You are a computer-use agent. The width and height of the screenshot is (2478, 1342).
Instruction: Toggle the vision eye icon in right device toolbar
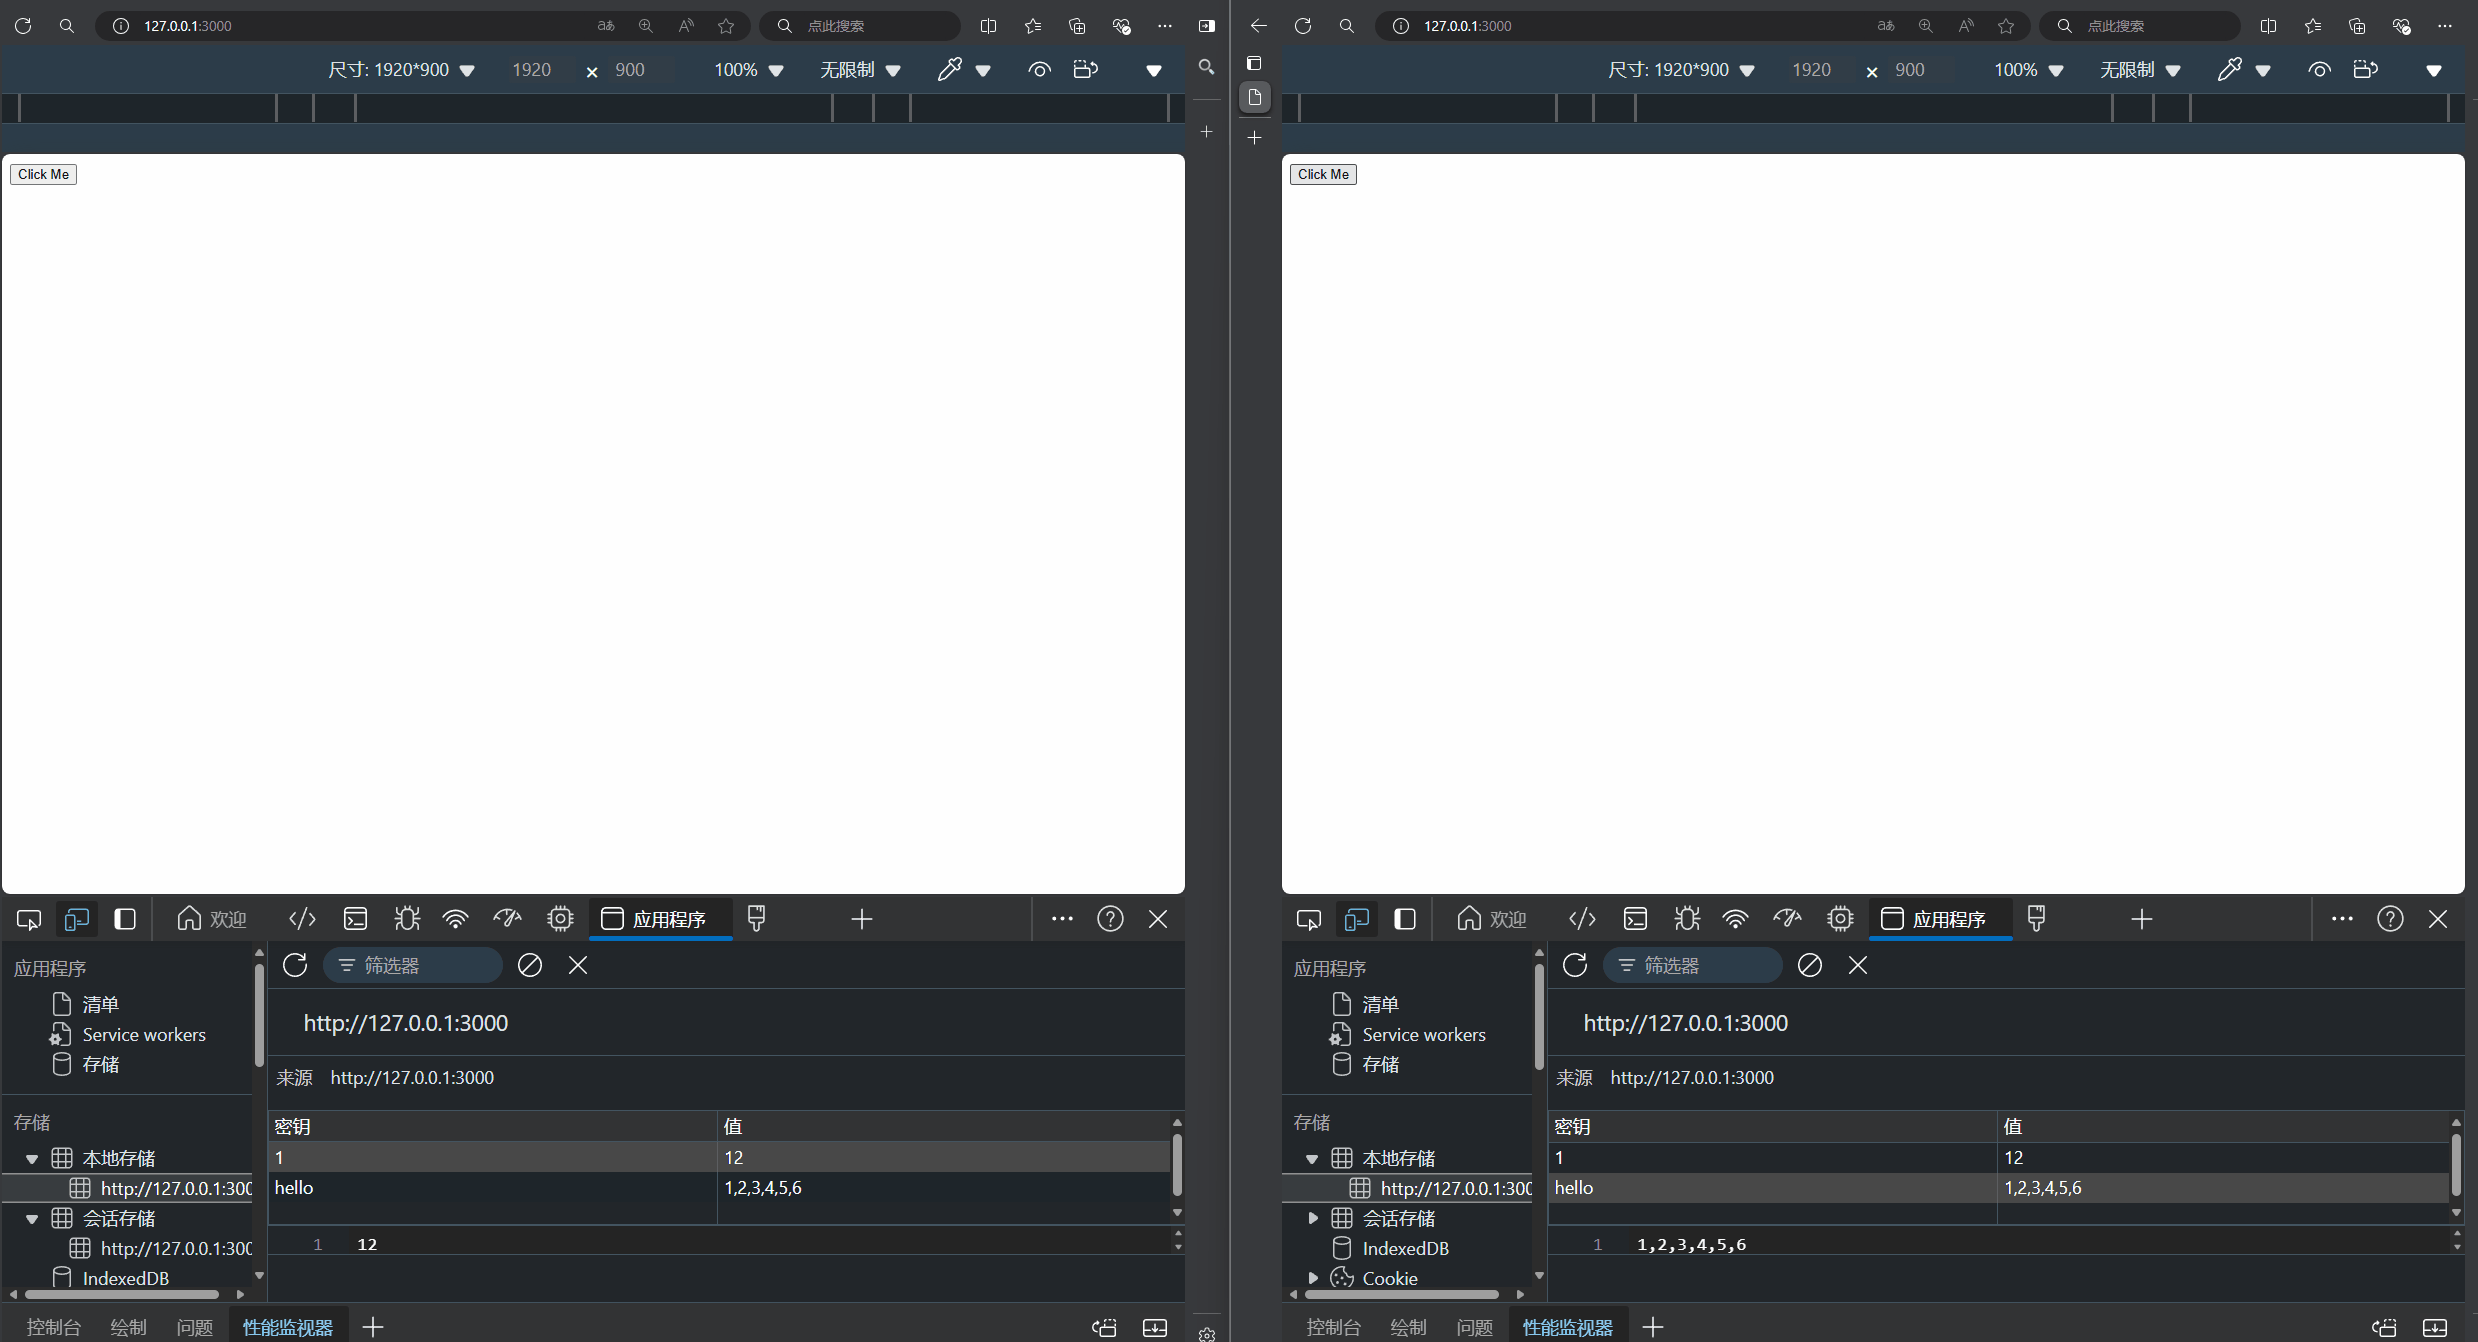2319,70
